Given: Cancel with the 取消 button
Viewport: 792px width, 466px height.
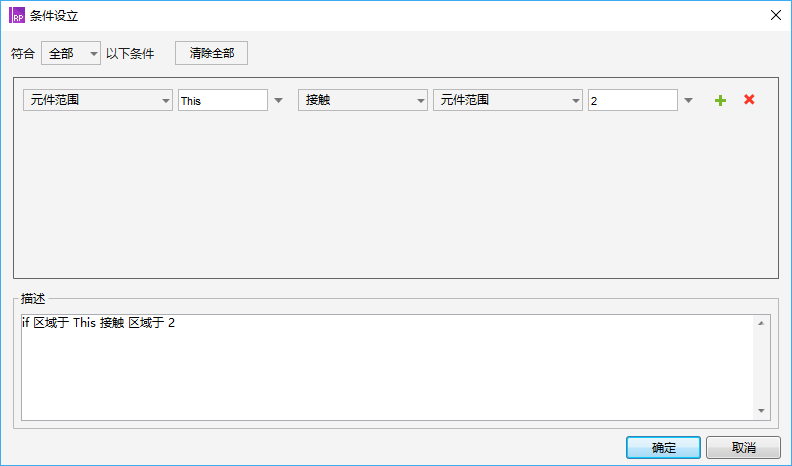Looking at the screenshot, I should point(743,447).
